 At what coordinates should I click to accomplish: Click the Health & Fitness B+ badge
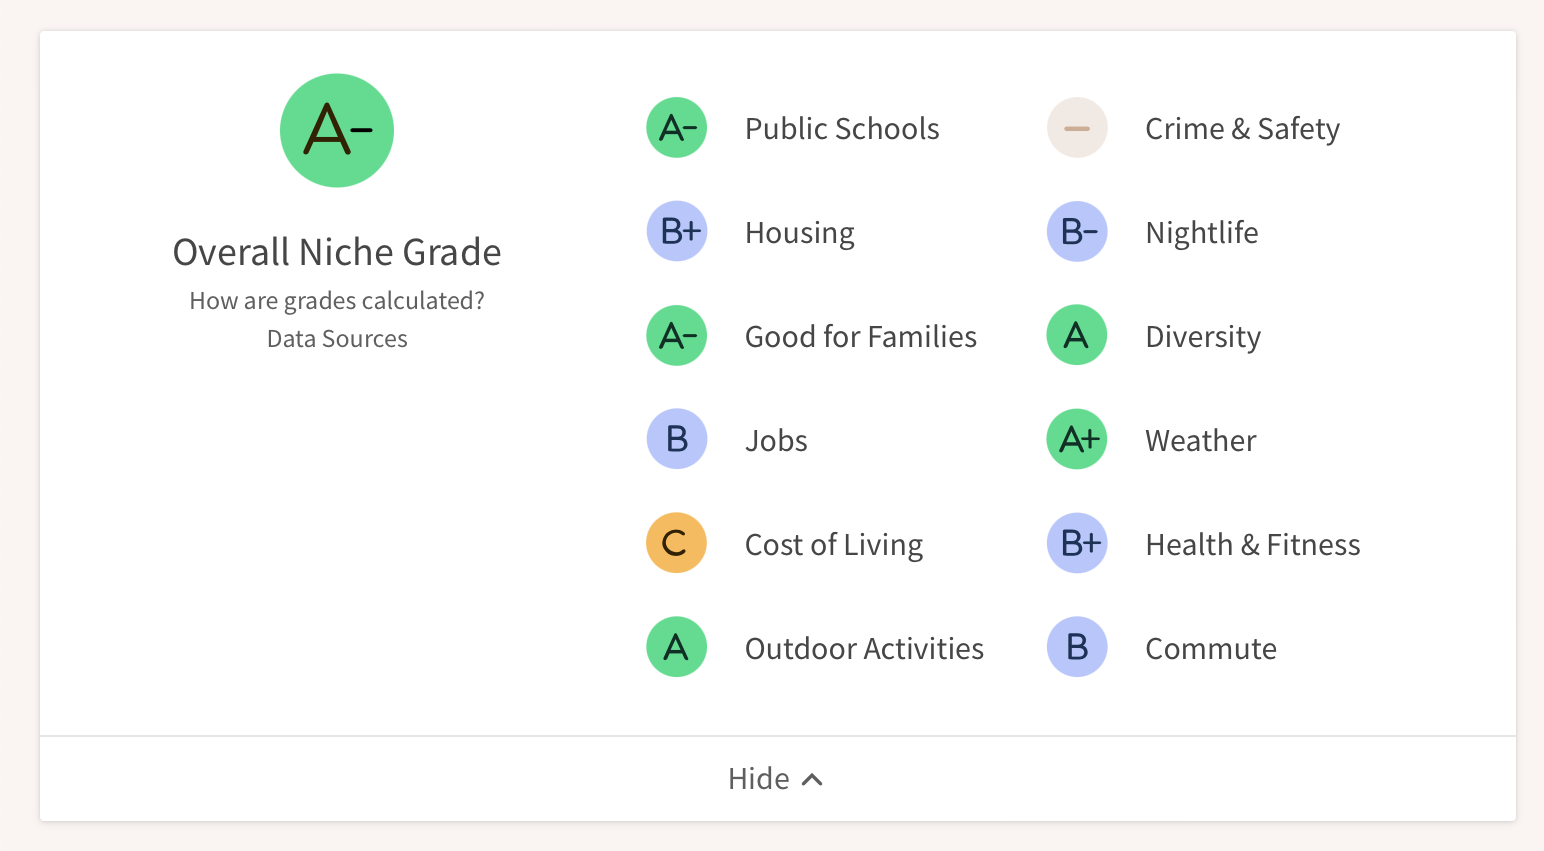point(1077,544)
